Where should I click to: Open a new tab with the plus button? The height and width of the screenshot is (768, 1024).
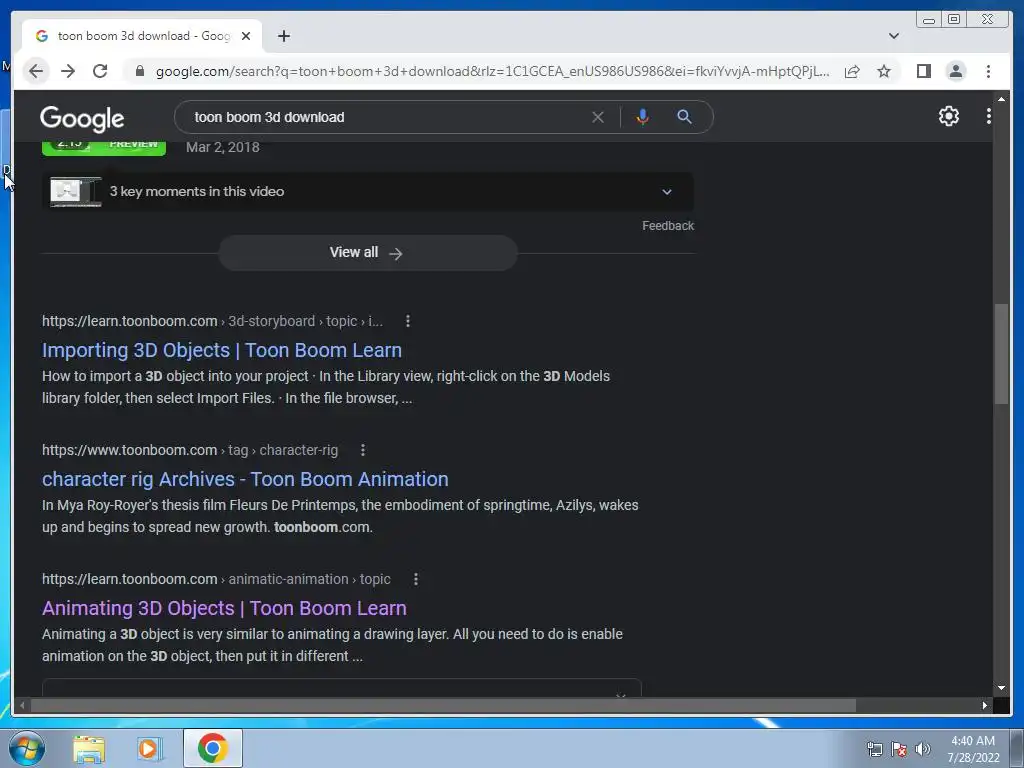coord(283,36)
